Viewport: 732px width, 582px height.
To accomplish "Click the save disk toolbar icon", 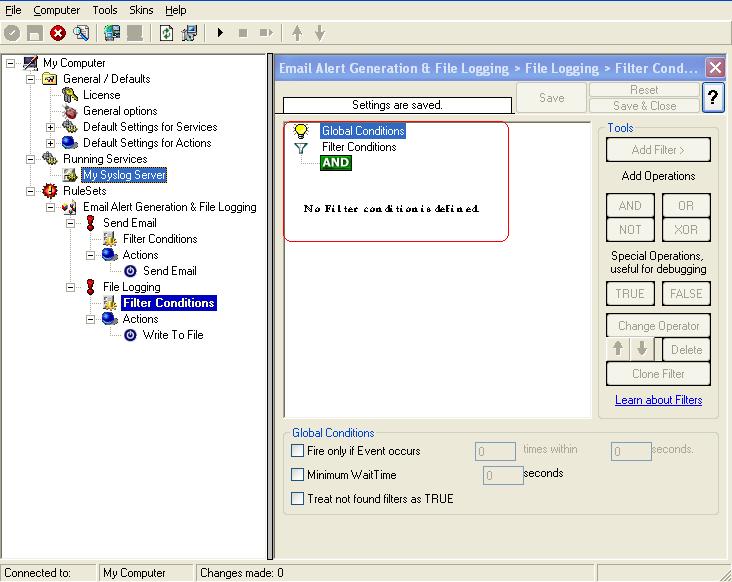I will click(x=35, y=33).
